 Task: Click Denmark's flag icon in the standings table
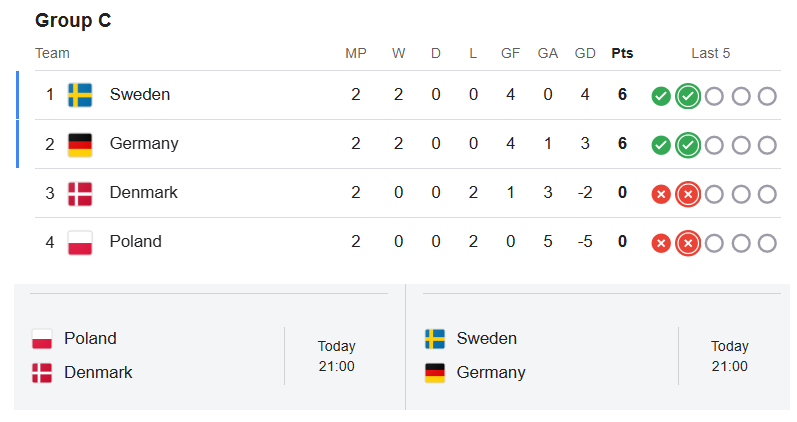pyautogui.click(x=80, y=194)
